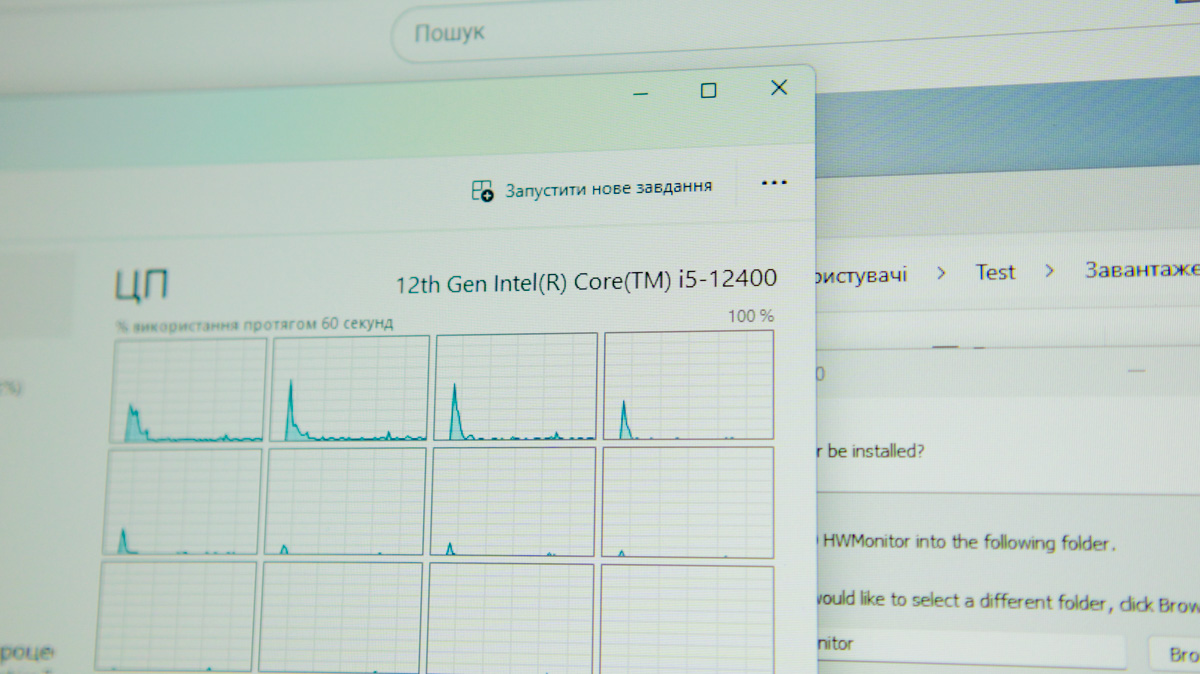Select the ЦП heading

[x=142, y=285]
